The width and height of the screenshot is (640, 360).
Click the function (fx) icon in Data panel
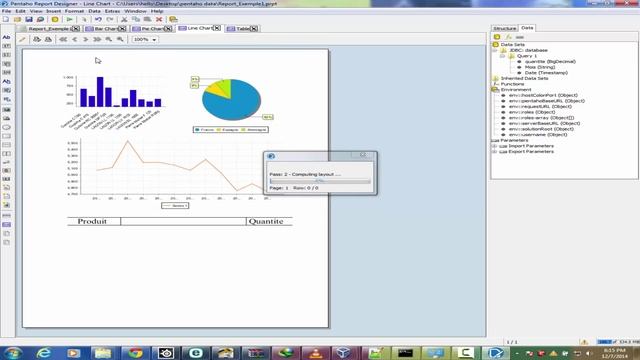(508, 37)
